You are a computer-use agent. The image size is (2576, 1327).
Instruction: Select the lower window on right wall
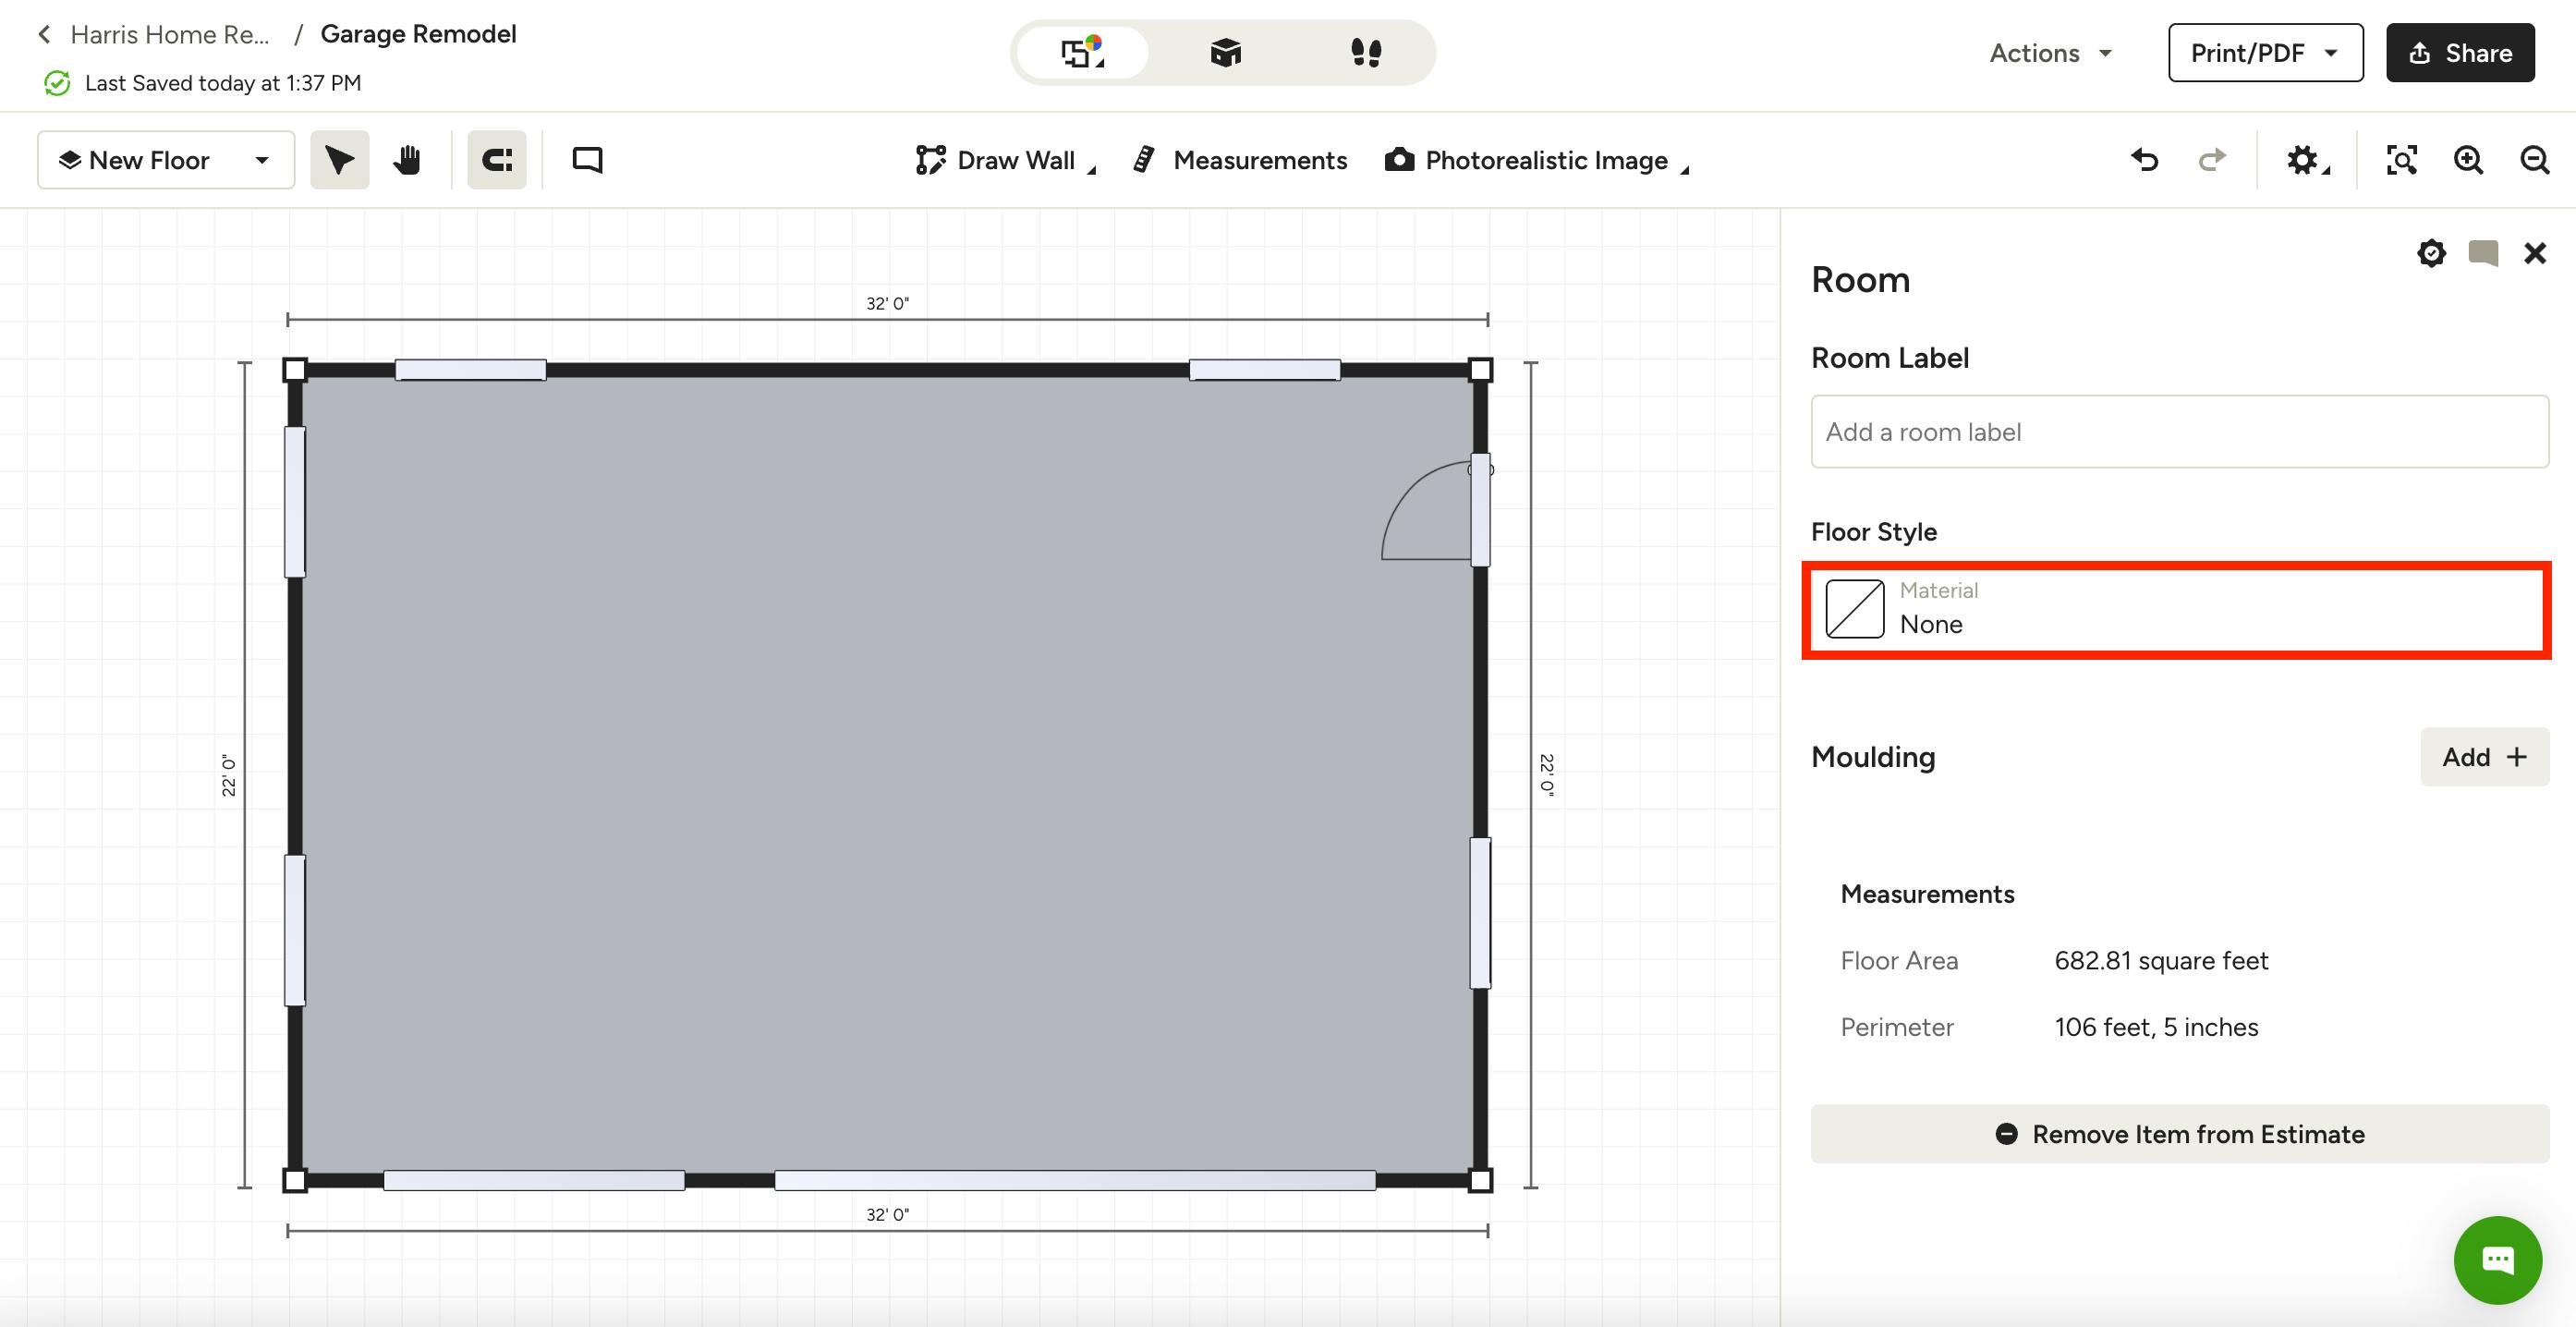(x=1480, y=913)
